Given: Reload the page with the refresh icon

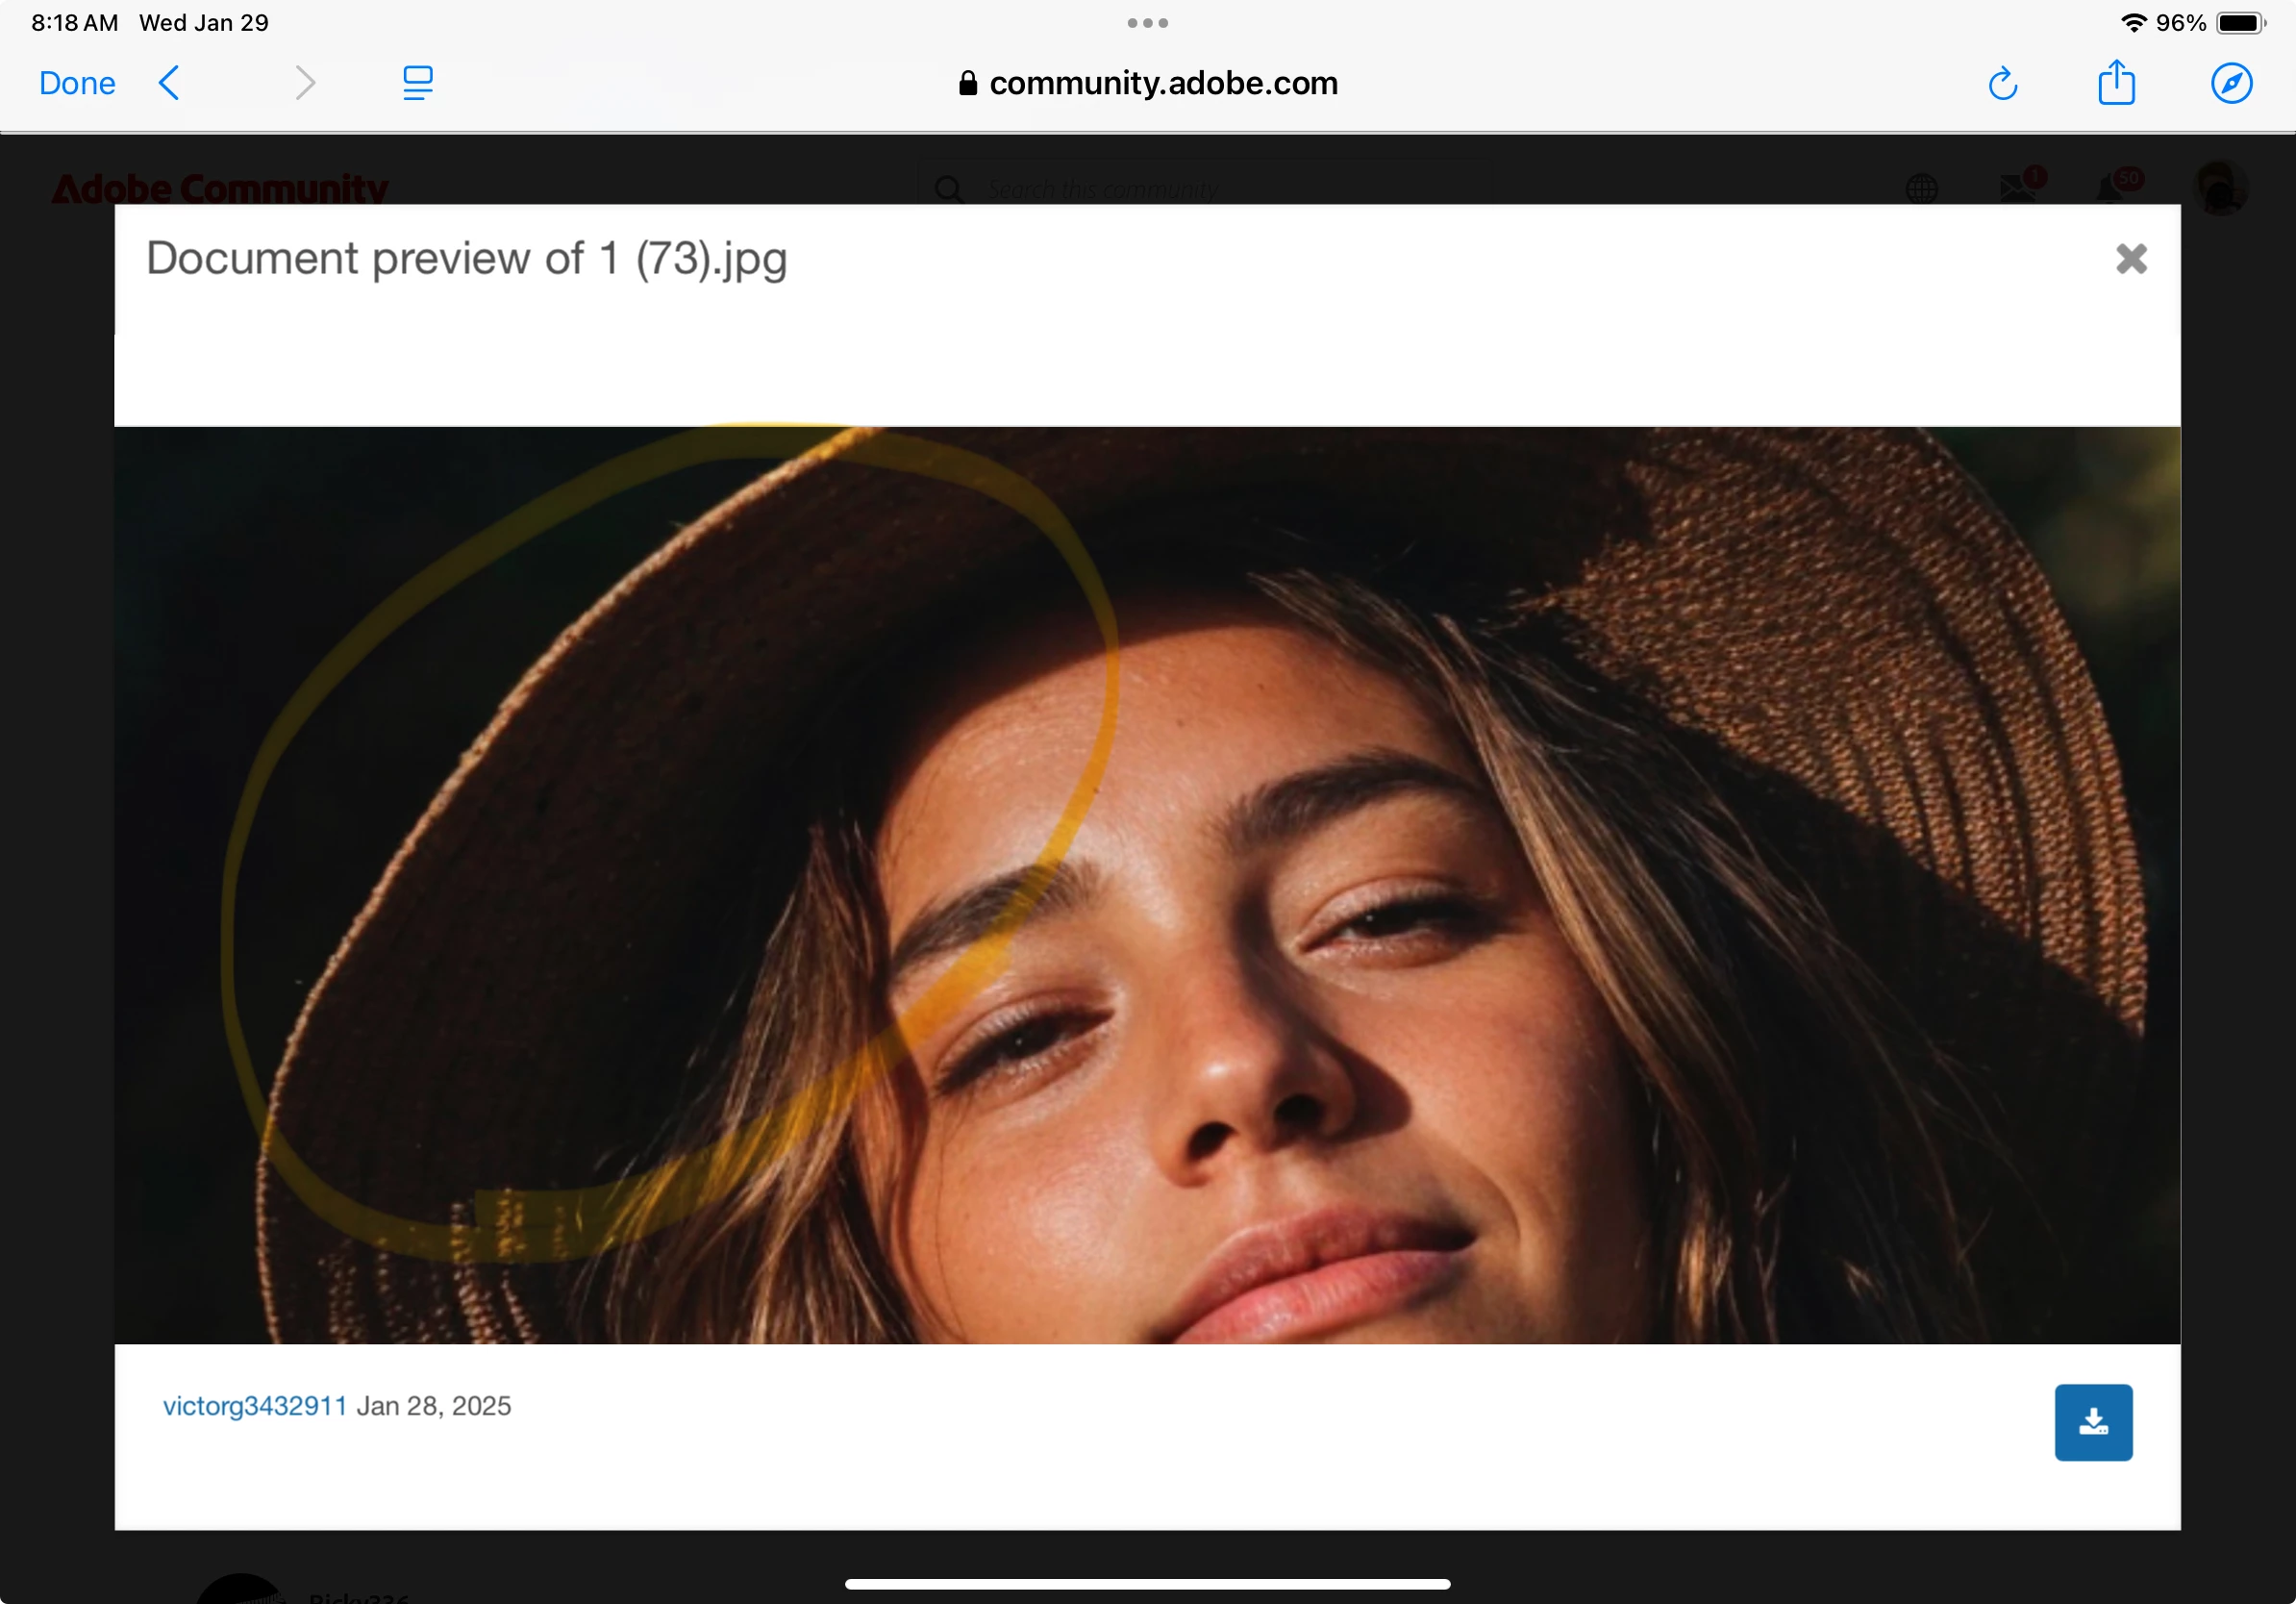Looking at the screenshot, I should (2002, 84).
